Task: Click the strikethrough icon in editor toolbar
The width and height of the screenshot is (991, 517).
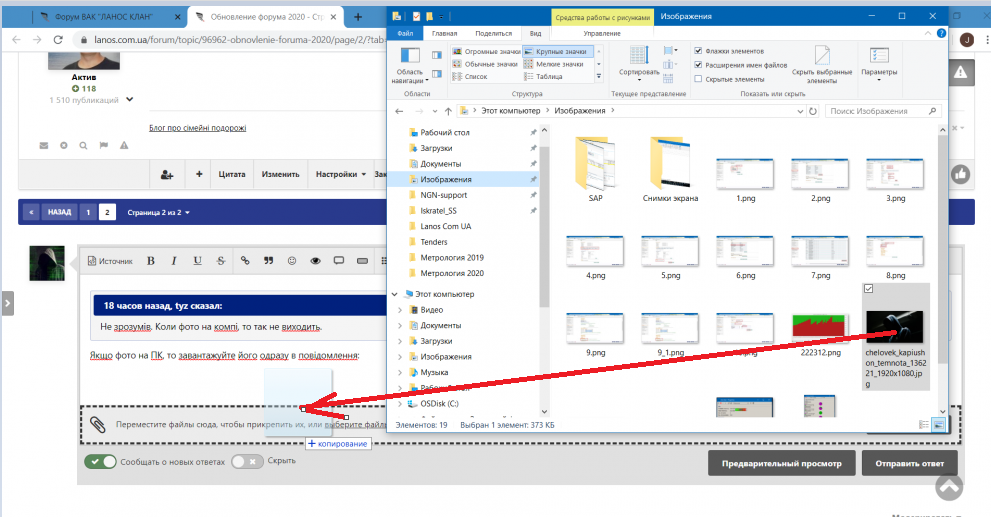Action: [221, 261]
